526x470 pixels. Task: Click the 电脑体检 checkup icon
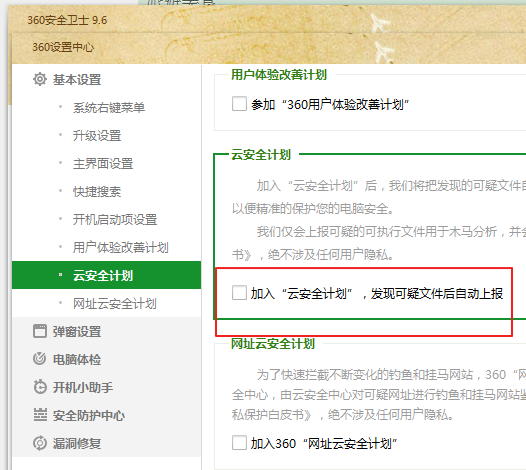pyautogui.click(x=40, y=359)
